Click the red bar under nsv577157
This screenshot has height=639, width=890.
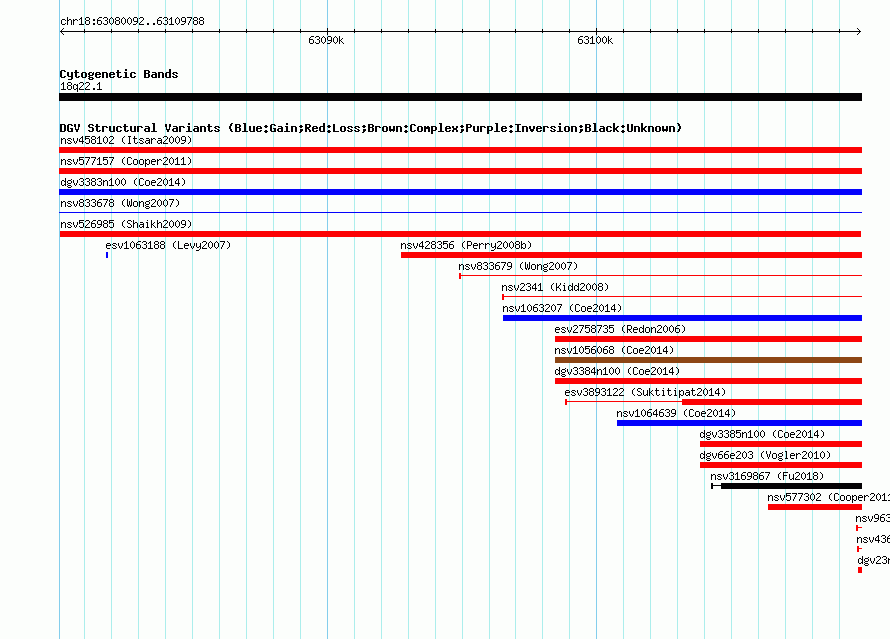pos(460,171)
